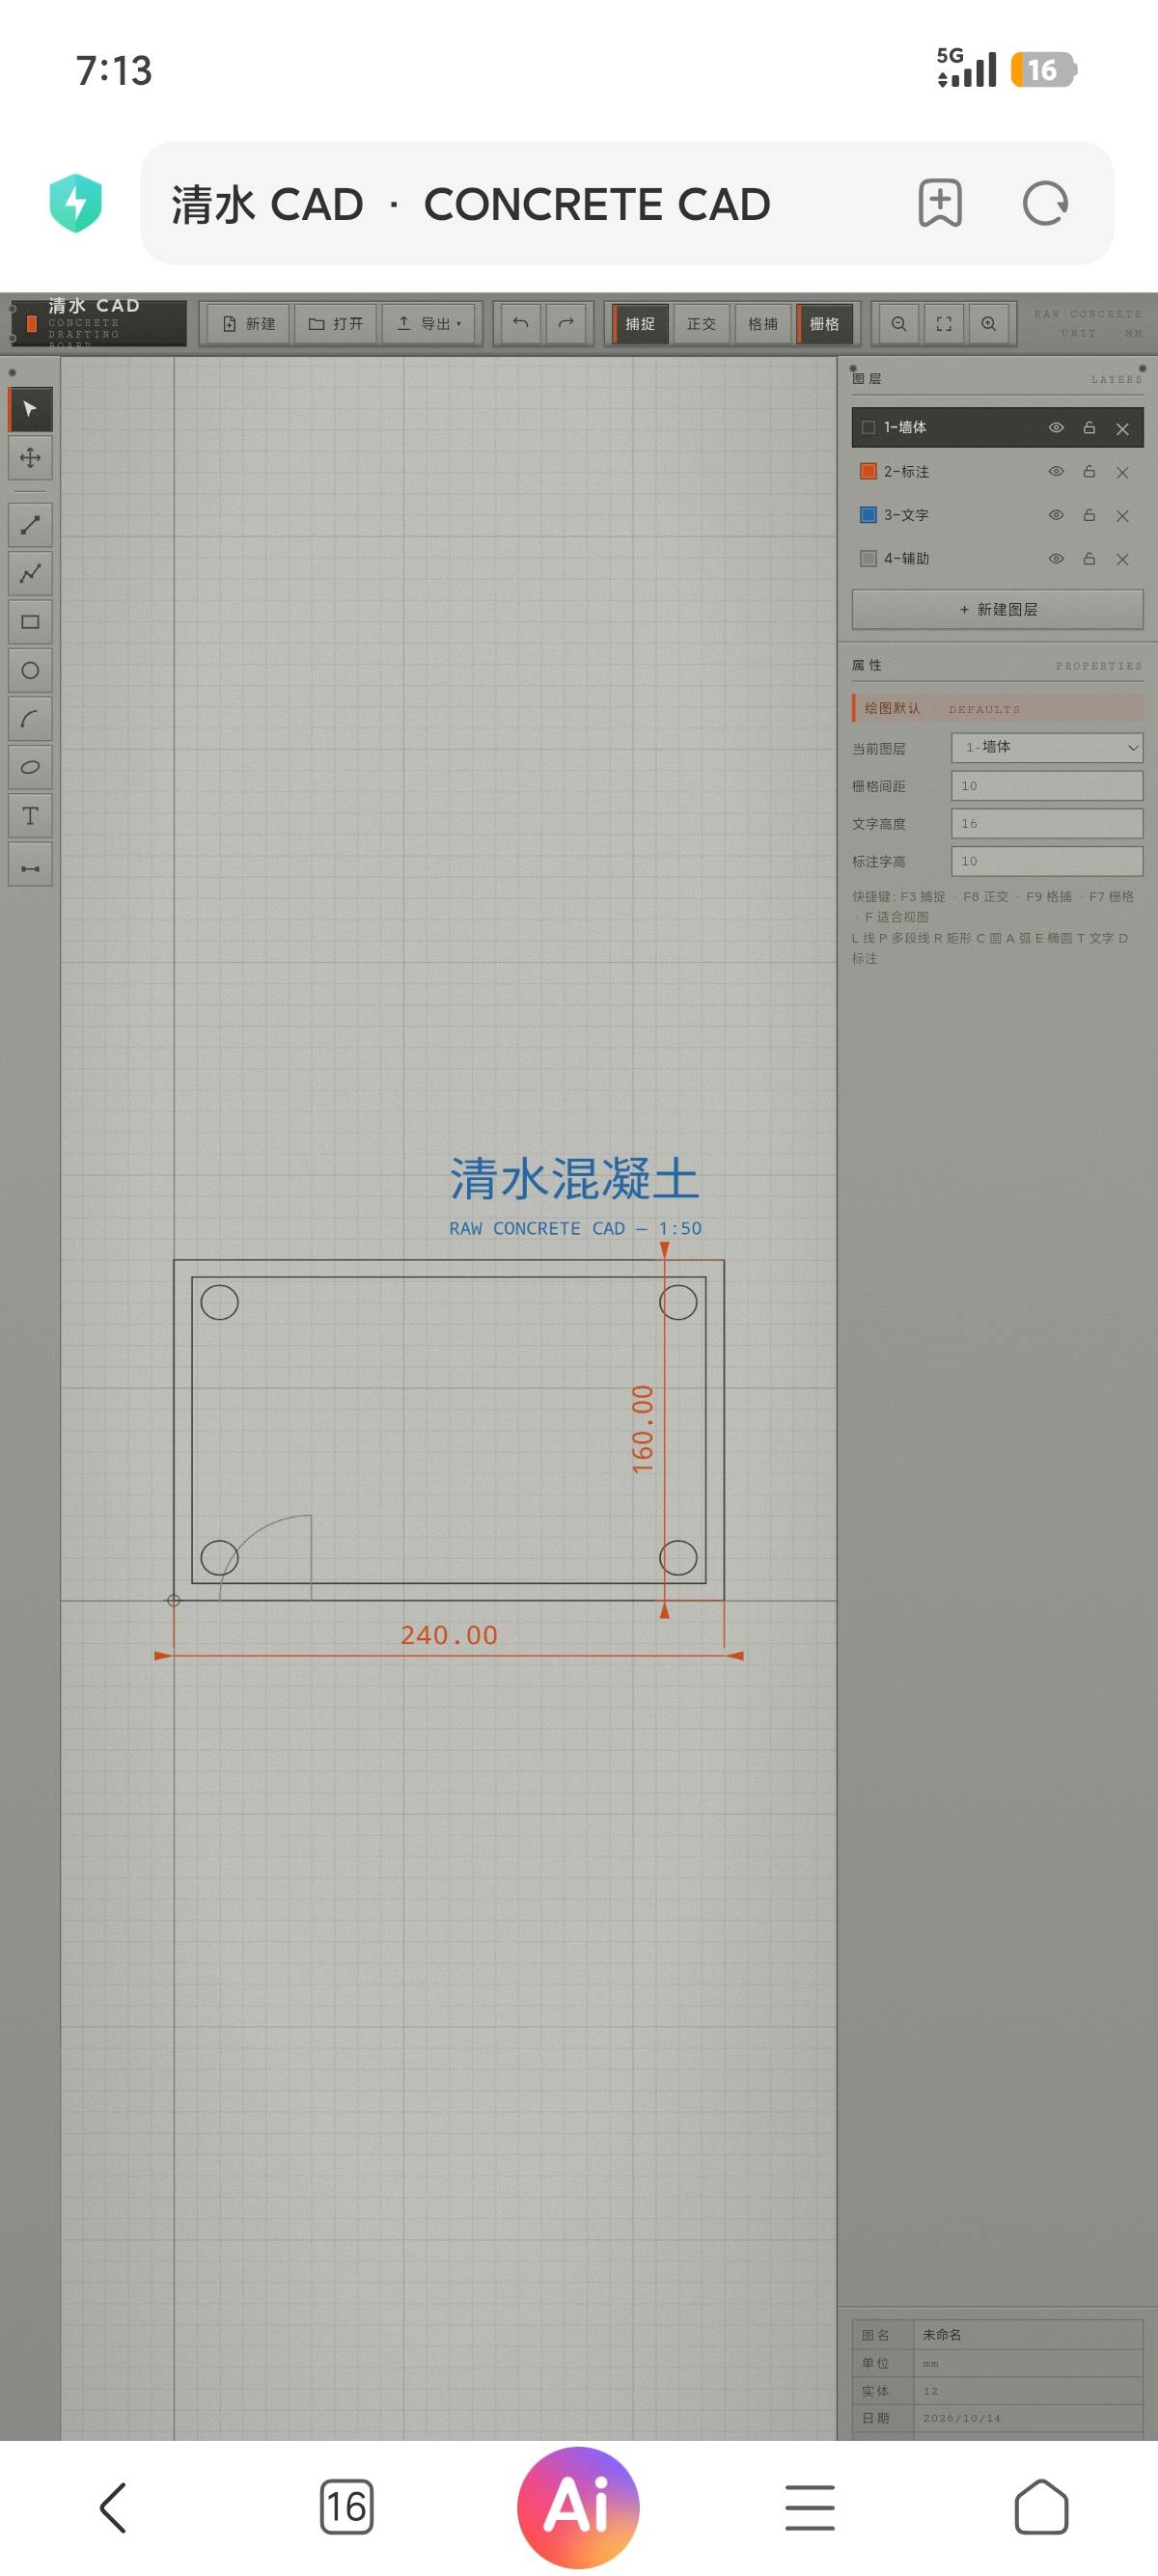Activate the dimension tool

tap(30, 865)
